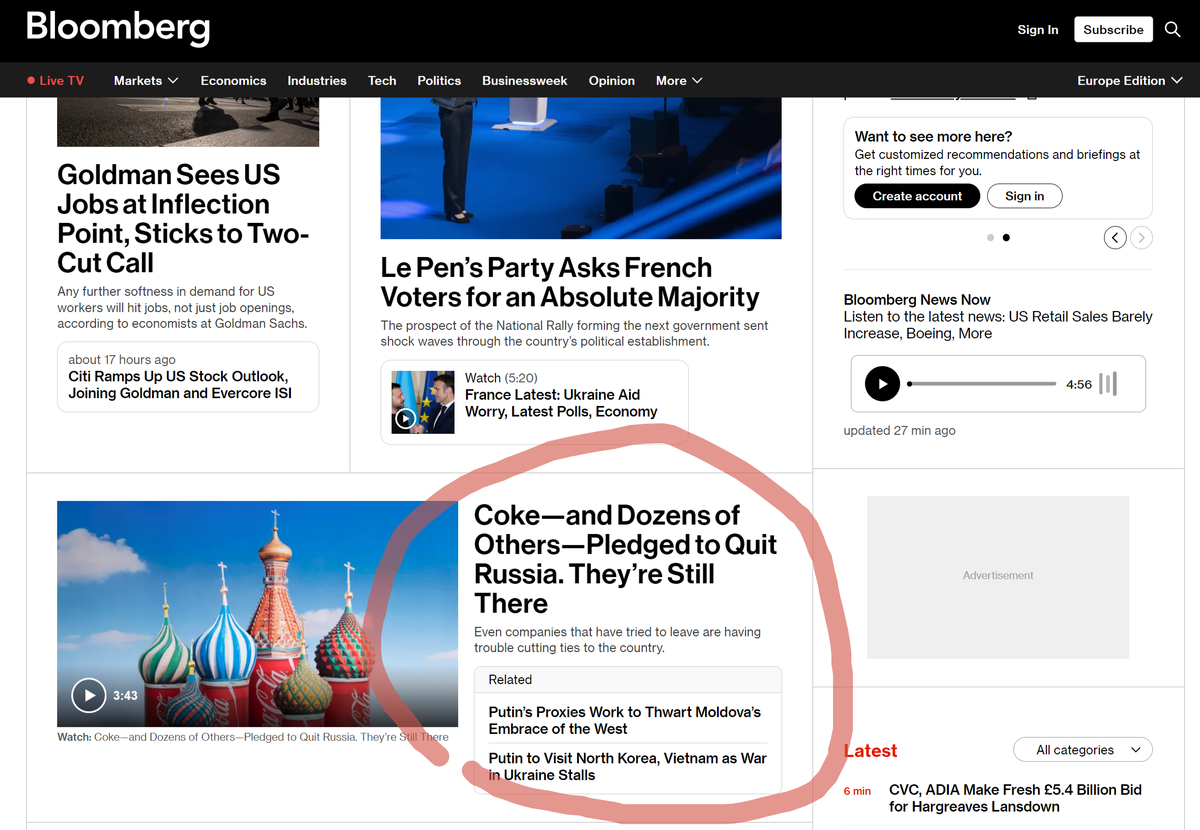
Task: Click the Bloomberg logo
Action: click(118, 28)
